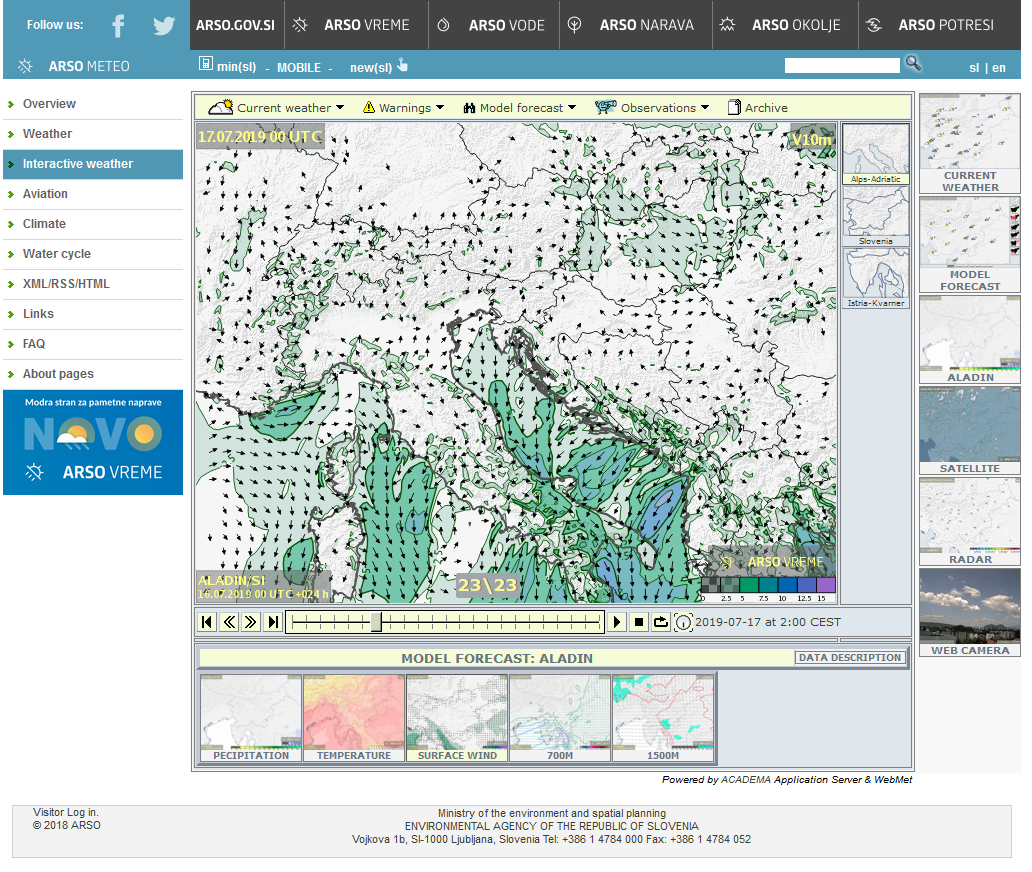The image size is (1032, 872).
Task: Select the Surface Wind forecast thumbnail
Action: [457, 717]
